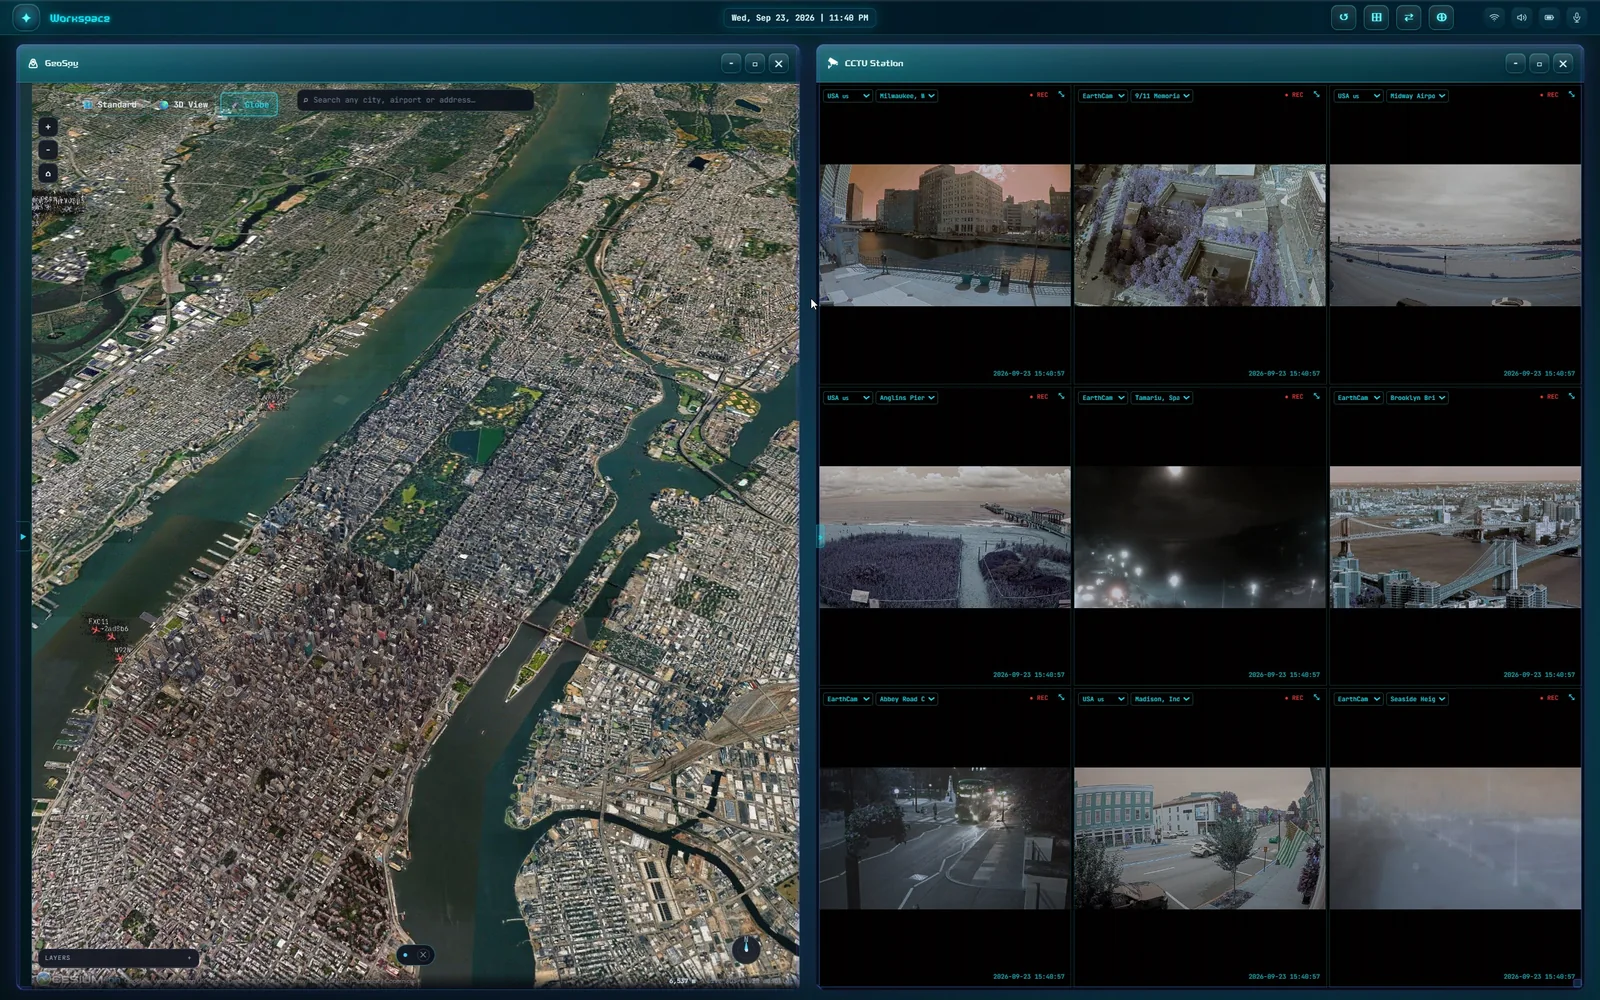Switch map to Standard view
This screenshot has width=1600, height=1000.
tap(111, 104)
